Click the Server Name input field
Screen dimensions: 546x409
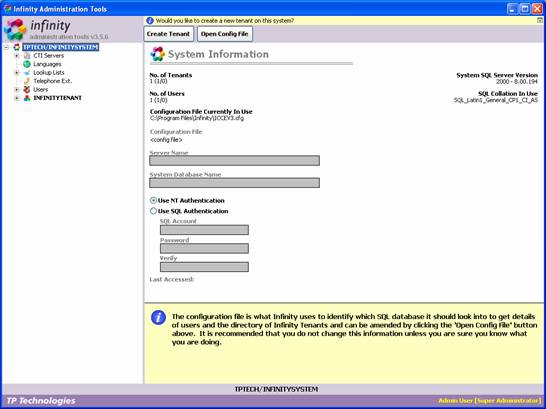tap(234, 160)
